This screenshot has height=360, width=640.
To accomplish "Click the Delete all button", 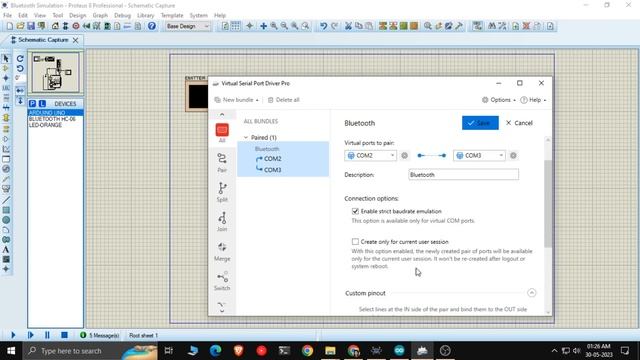I will (284, 100).
